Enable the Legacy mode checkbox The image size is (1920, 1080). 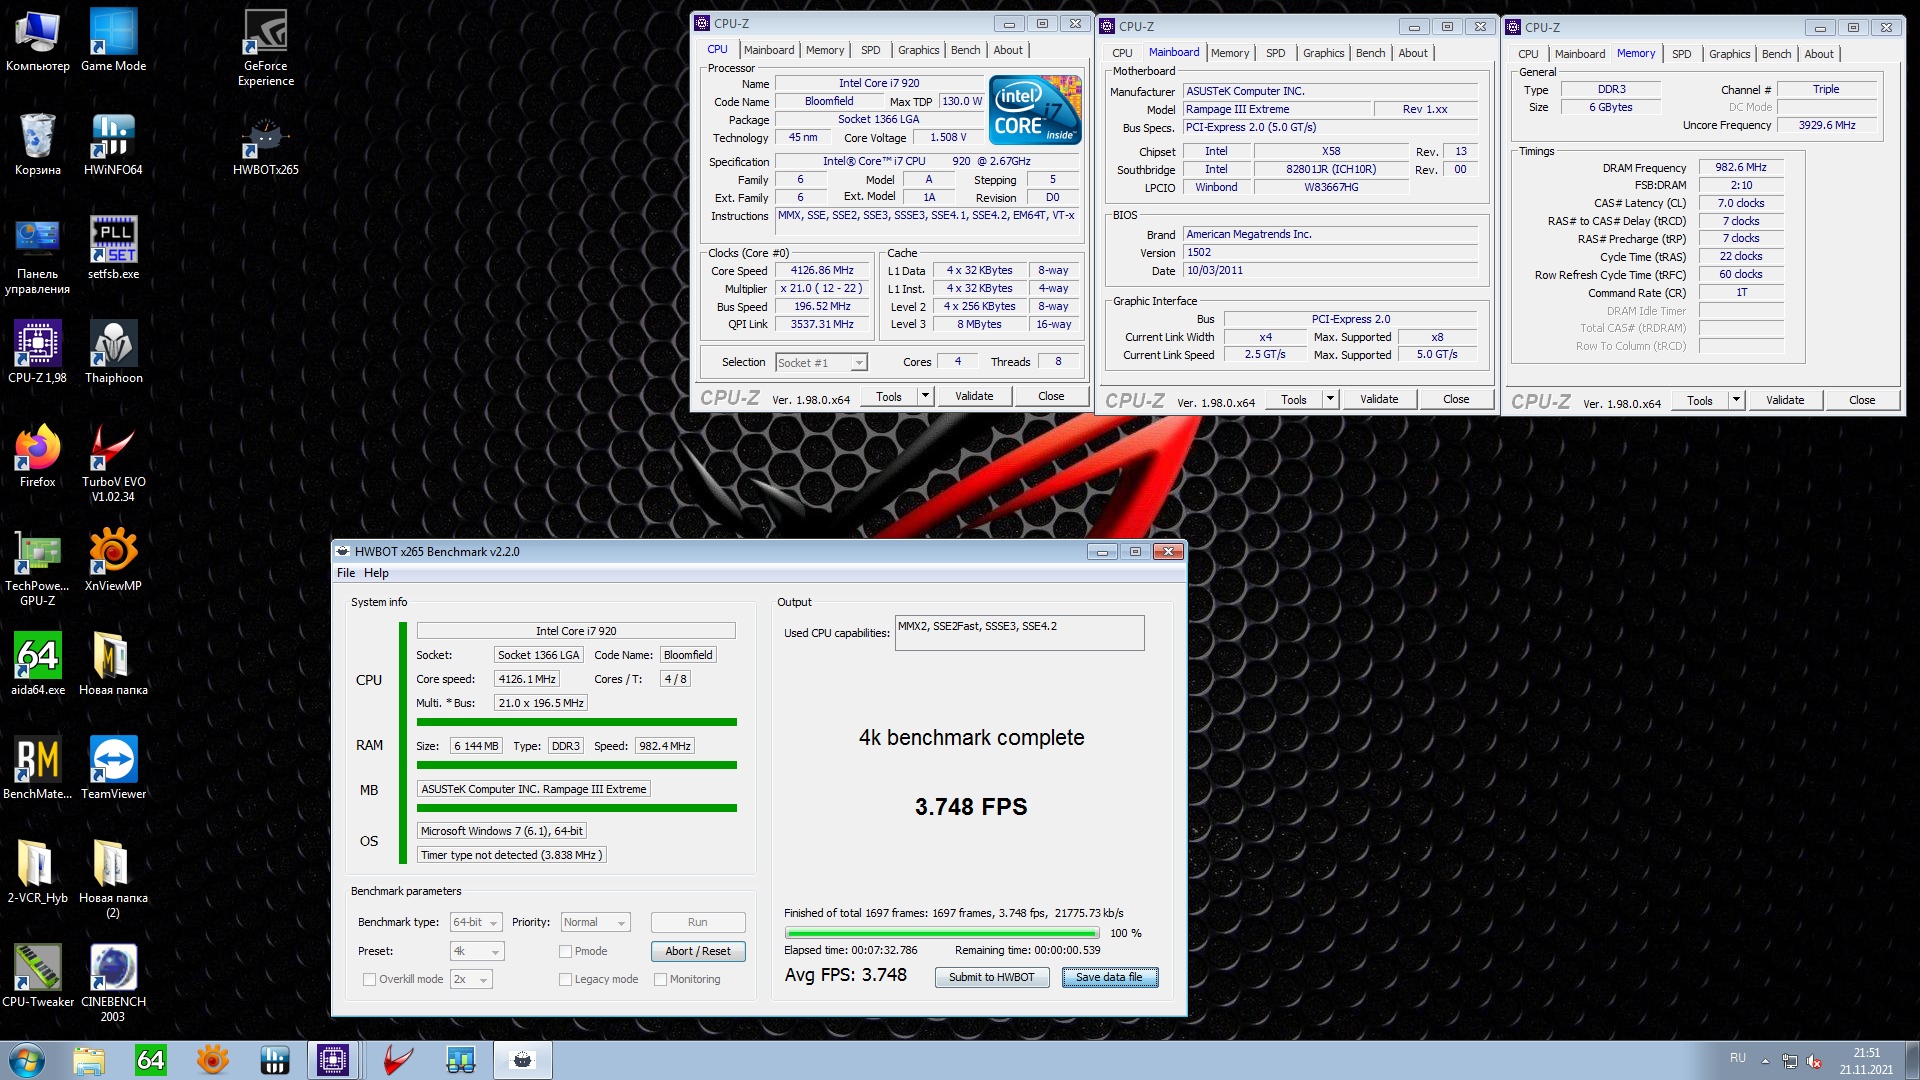565,979
